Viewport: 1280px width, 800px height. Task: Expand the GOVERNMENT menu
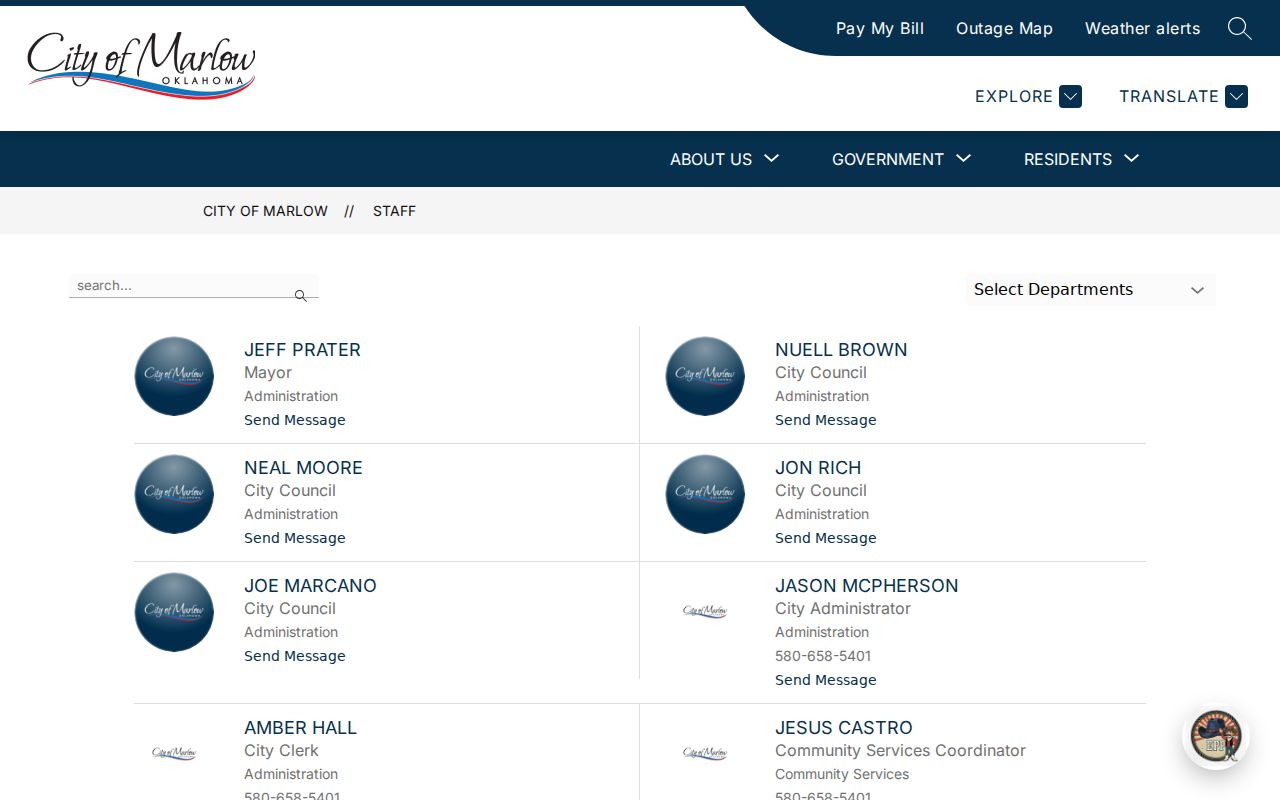[901, 159]
